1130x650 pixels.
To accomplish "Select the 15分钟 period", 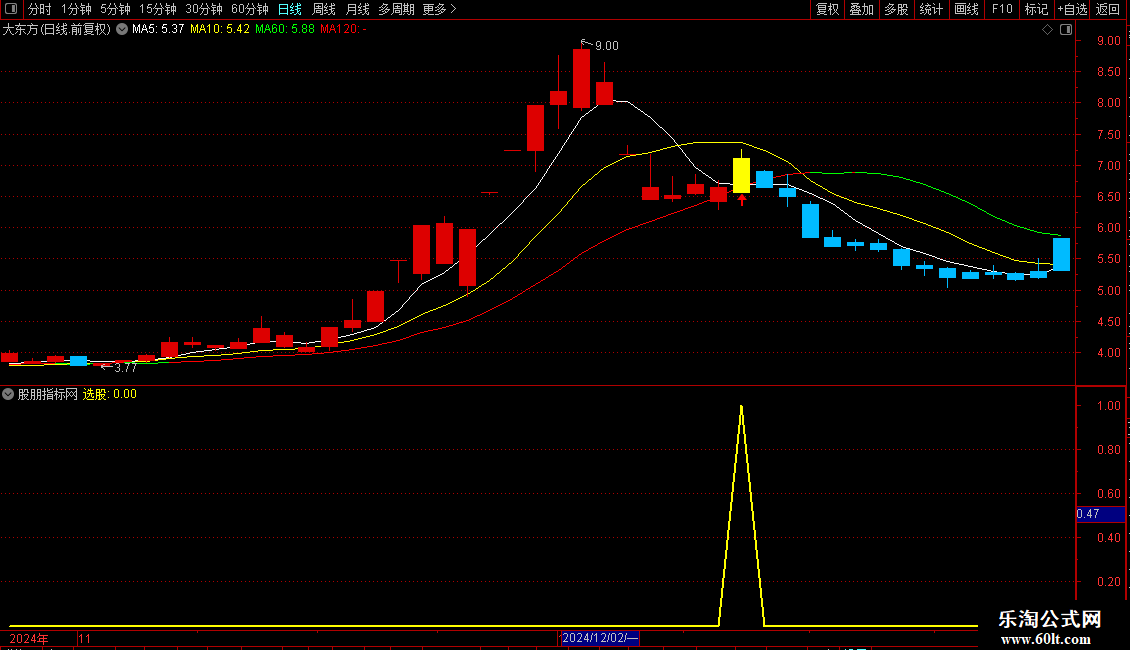I will (157, 9).
